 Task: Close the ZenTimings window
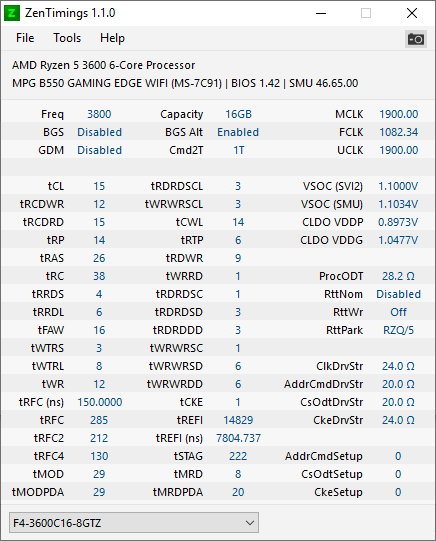point(412,13)
